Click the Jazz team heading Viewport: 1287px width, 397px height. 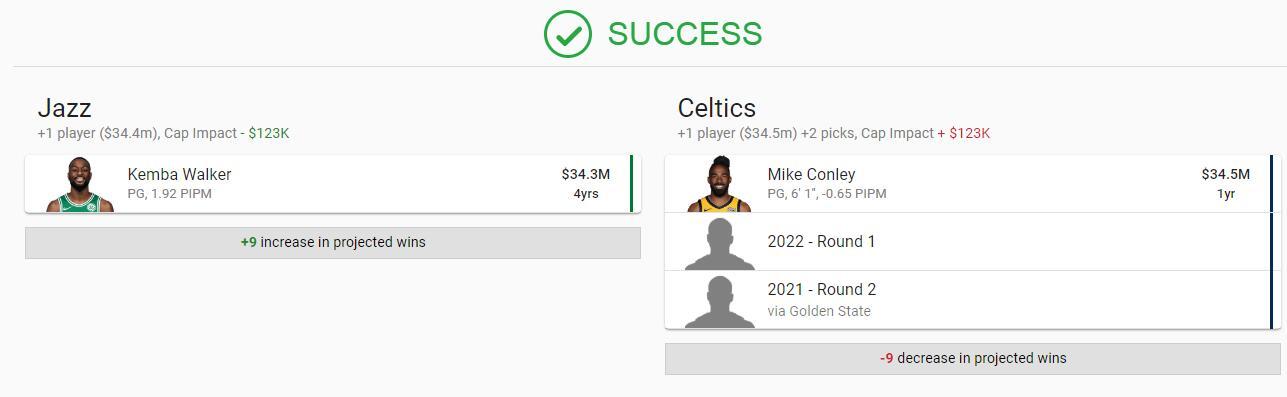[x=64, y=108]
